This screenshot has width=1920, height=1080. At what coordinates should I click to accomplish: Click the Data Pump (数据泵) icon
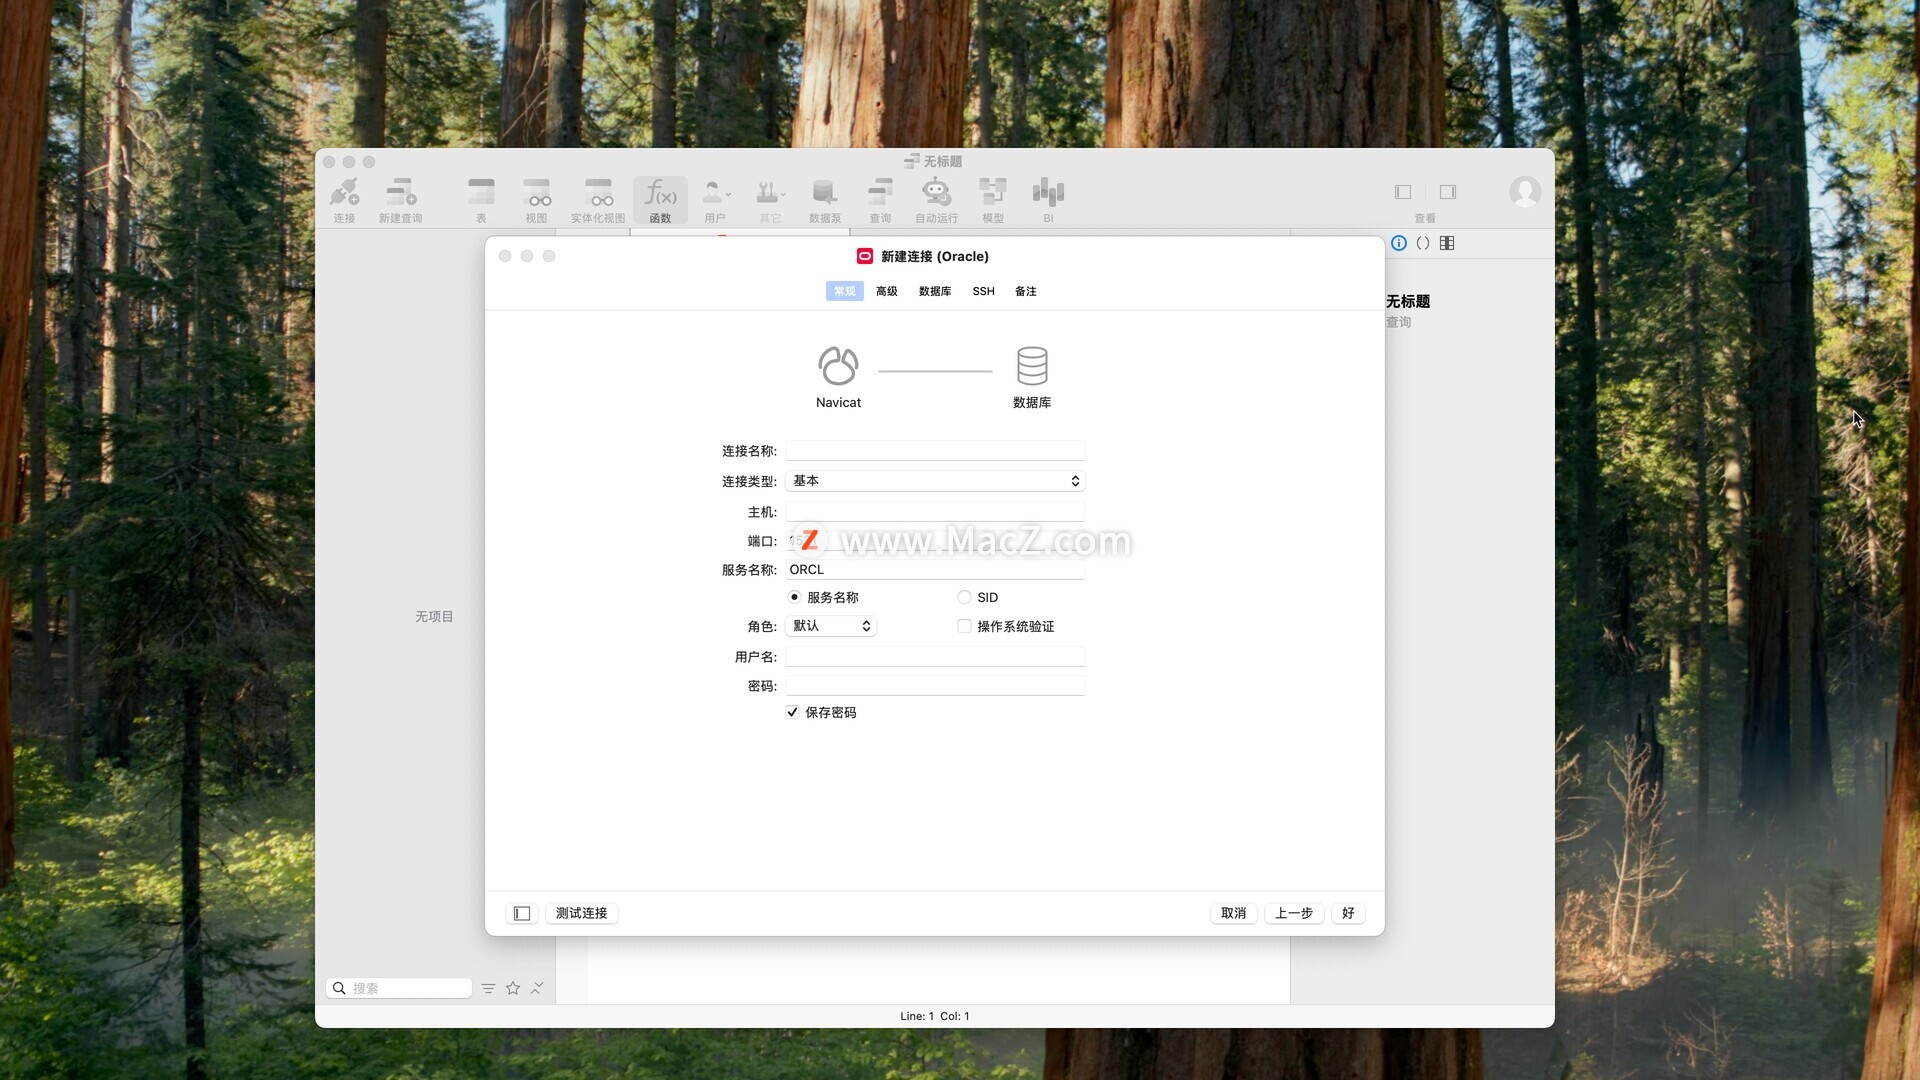[825, 200]
